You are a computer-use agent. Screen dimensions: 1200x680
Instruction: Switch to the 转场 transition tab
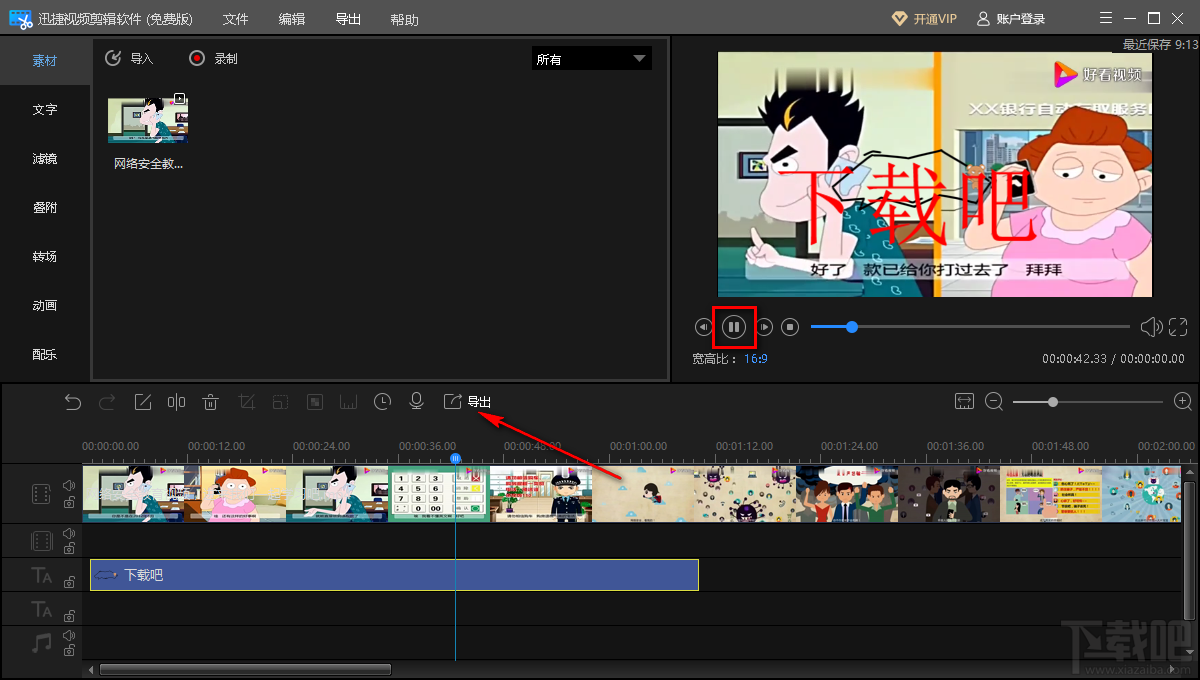(x=45, y=257)
